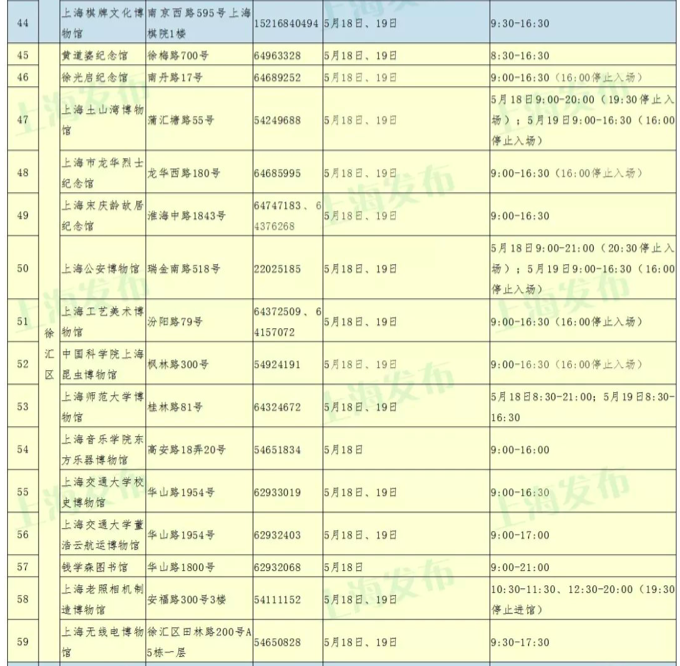The image size is (680, 666).
Task: Click the phone number 64963328
Action: point(277,56)
